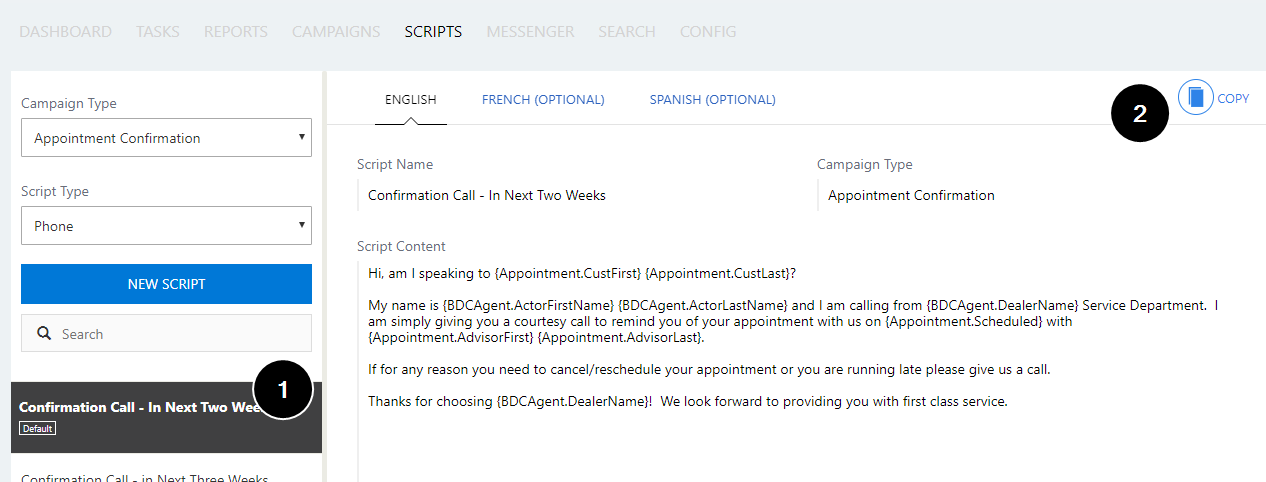
Task: Go to the Tasks menu
Action: [158, 32]
